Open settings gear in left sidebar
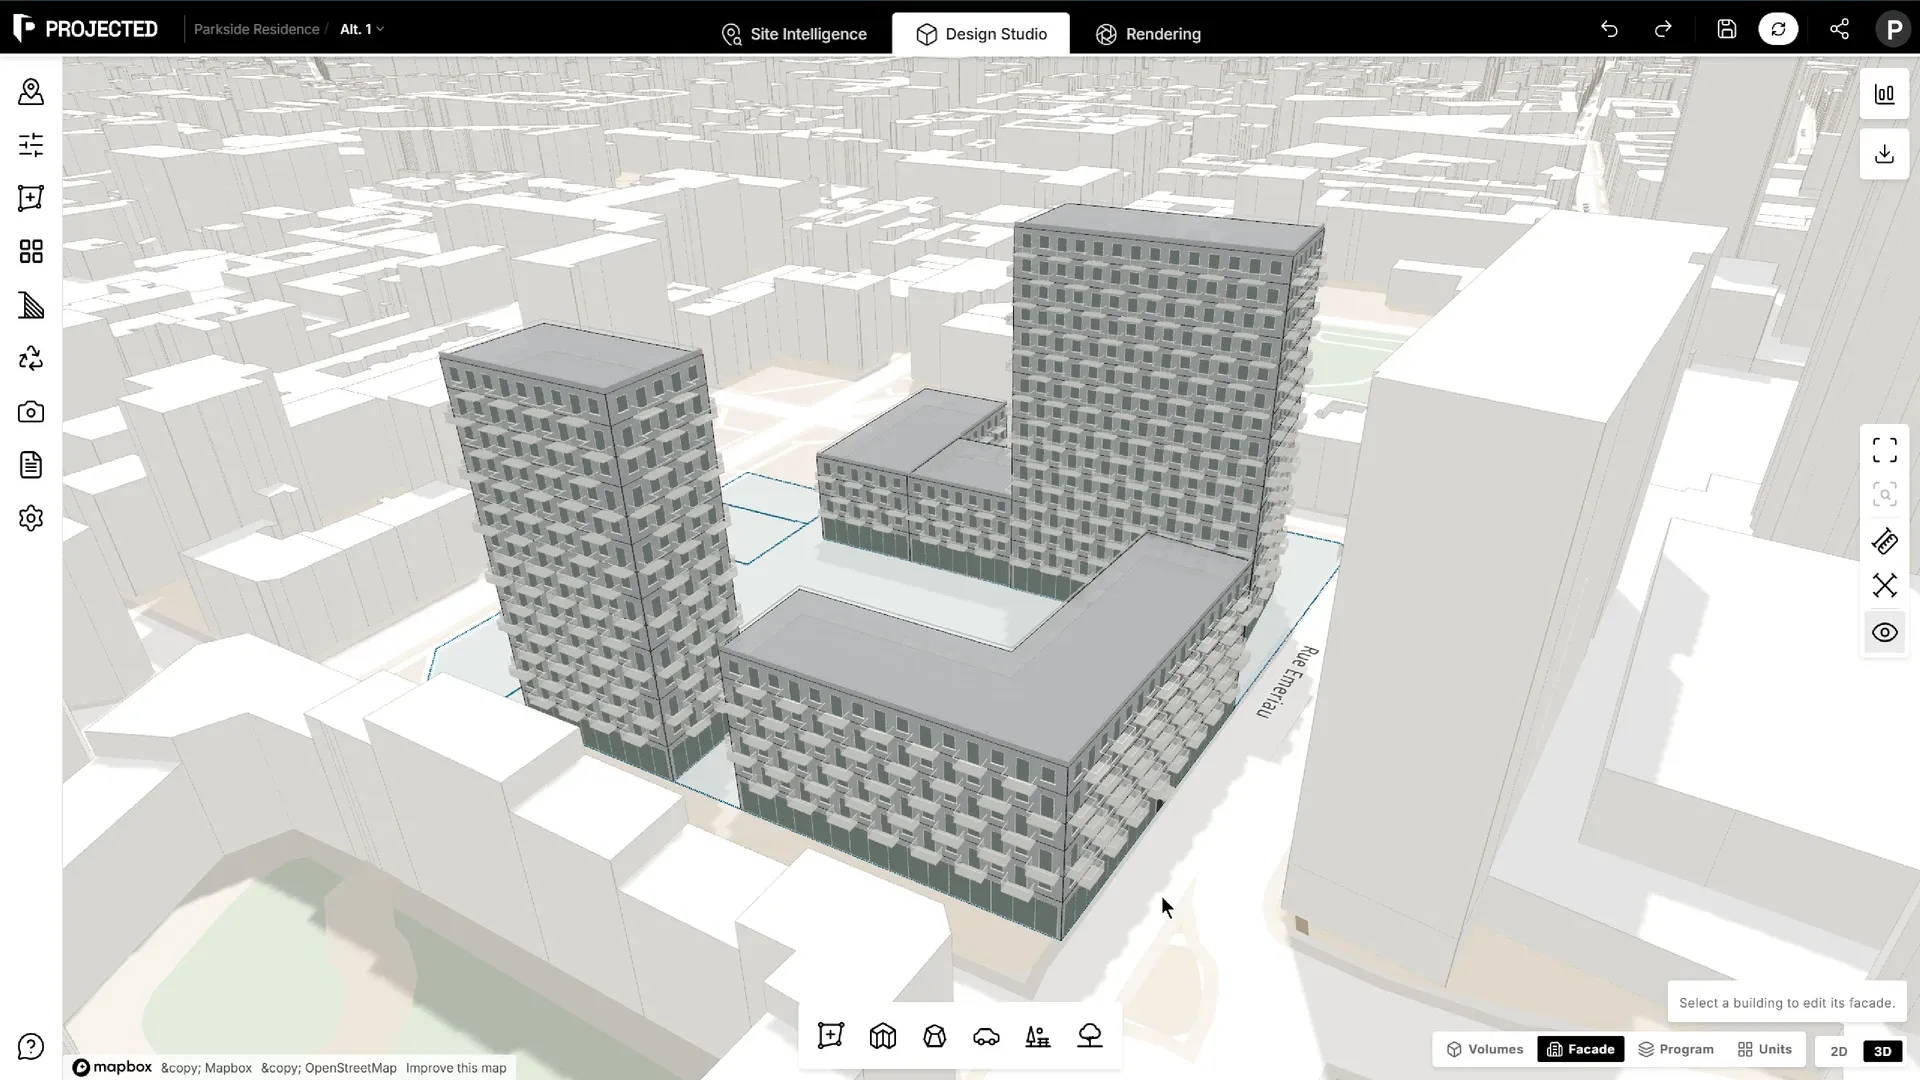 click(x=31, y=518)
